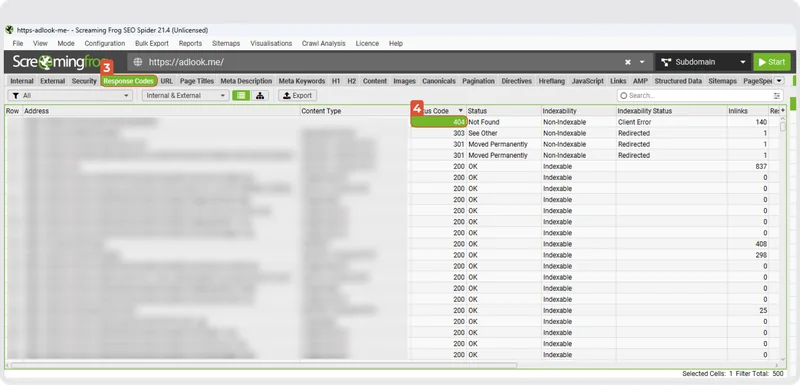Open the Internal & External dropdown
Screen dimensions: 800x385
[185, 95]
